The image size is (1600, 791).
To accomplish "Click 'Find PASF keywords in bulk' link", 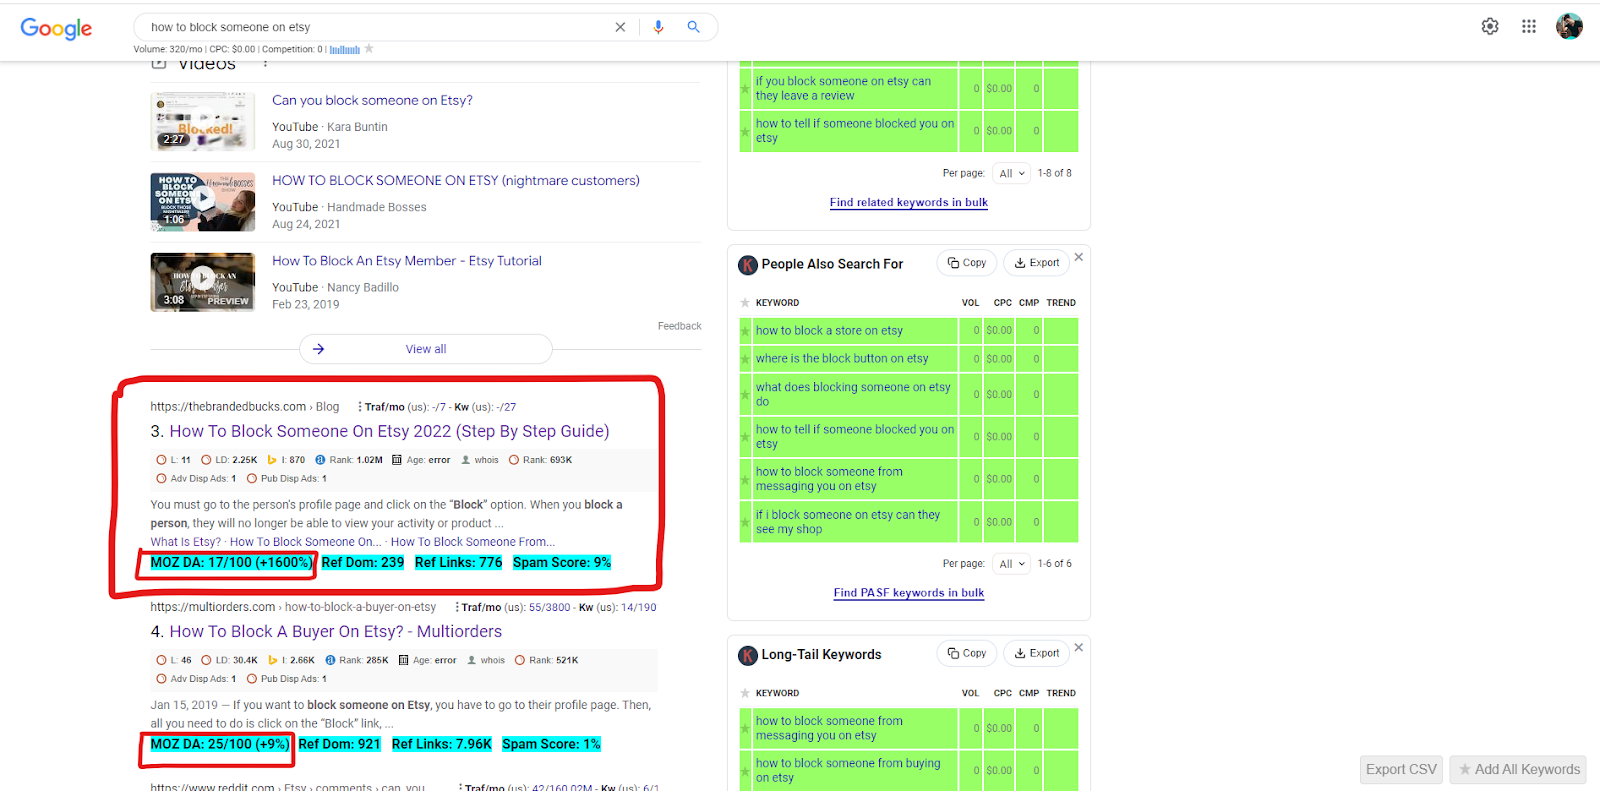I will (909, 593).
